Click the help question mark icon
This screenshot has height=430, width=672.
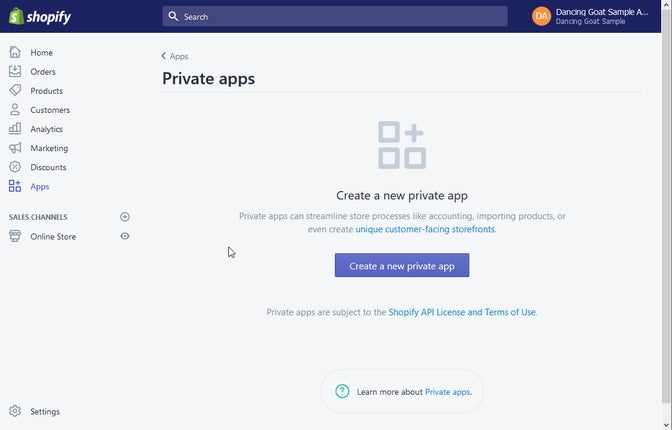point(342,391)
